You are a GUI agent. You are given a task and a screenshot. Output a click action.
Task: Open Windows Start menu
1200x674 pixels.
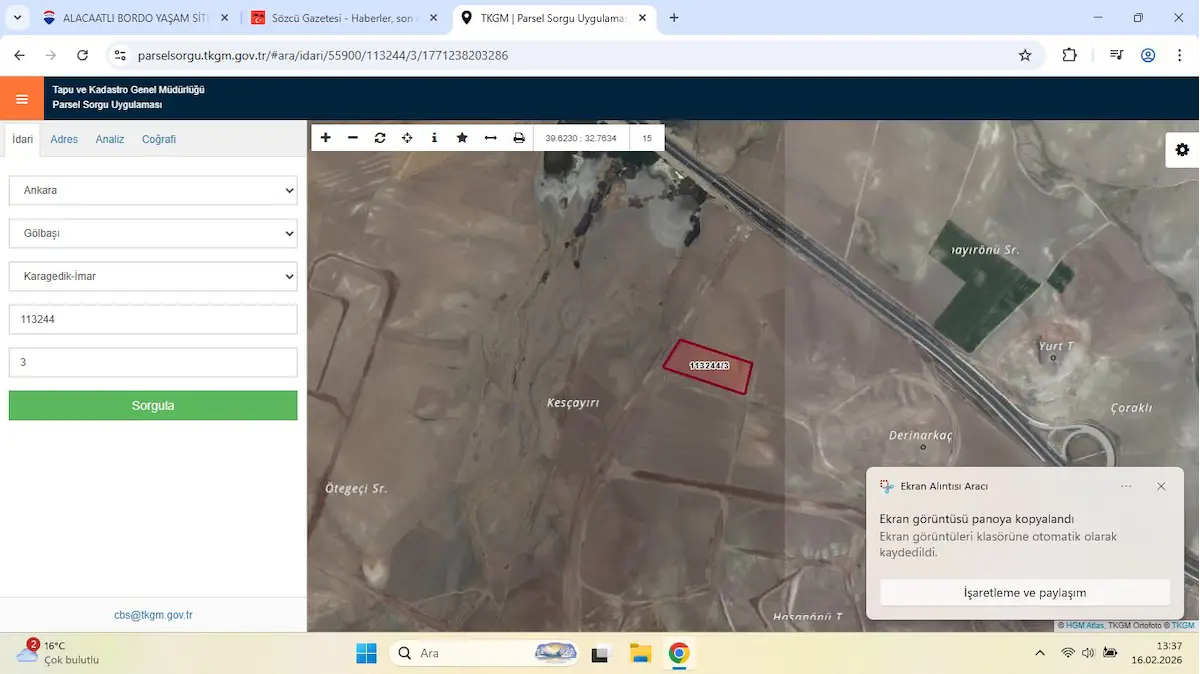(x=367, y=653)
